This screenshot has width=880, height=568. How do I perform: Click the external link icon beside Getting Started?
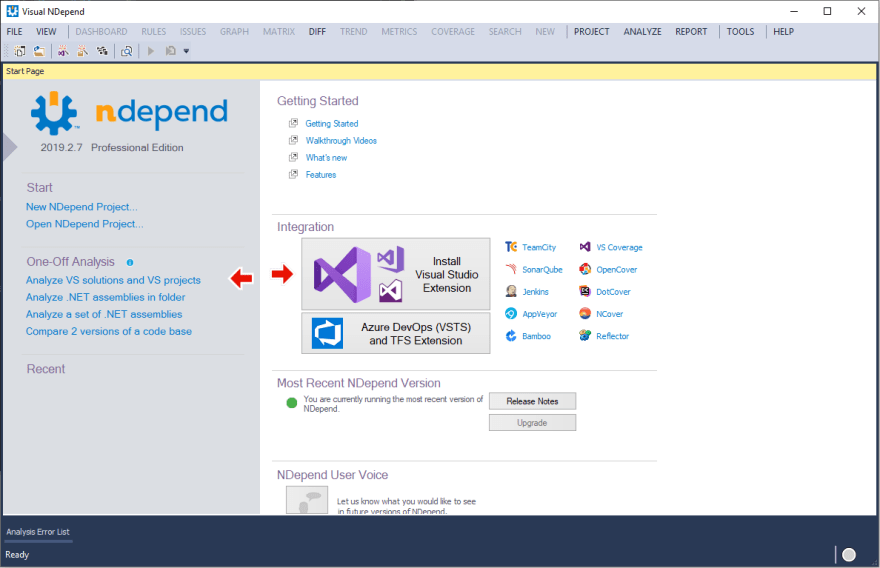(x=293, y=123)
